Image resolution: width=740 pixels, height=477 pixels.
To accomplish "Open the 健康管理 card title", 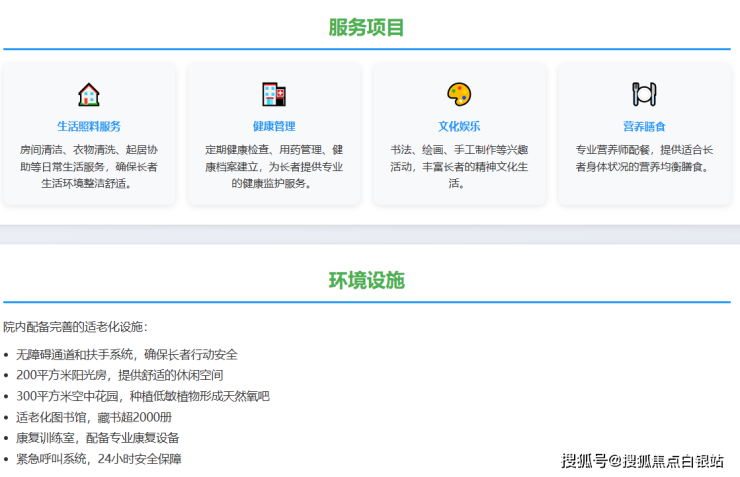I will pos(274,127).
